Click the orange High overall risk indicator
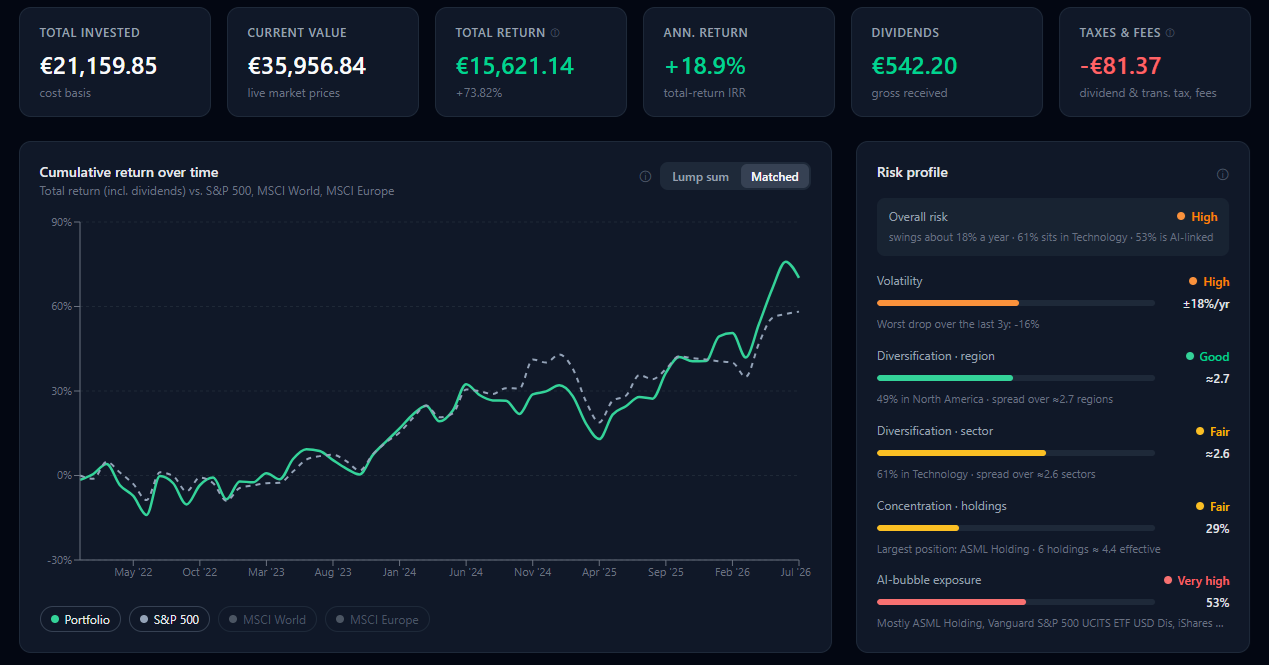Image resolution: width=1269 pixels, height=665 pixels. (x=1197, y=216)
